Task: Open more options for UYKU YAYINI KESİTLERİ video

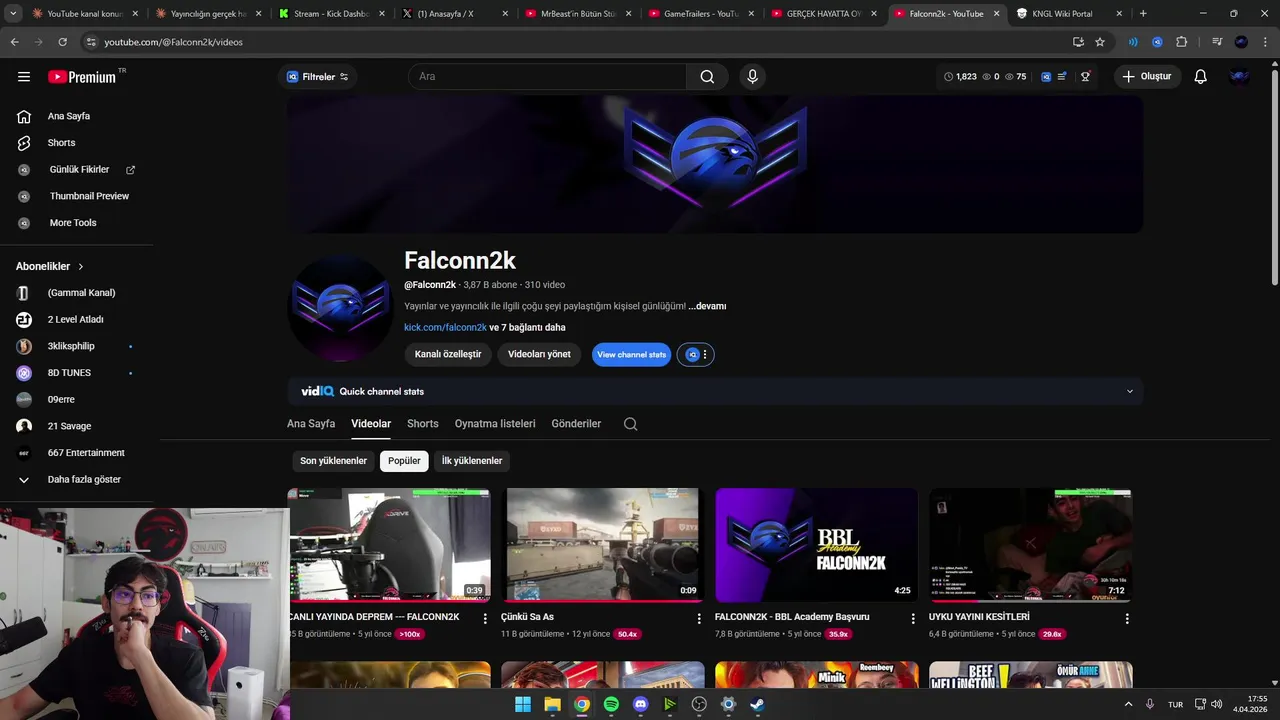Action: click(1127, 618)
